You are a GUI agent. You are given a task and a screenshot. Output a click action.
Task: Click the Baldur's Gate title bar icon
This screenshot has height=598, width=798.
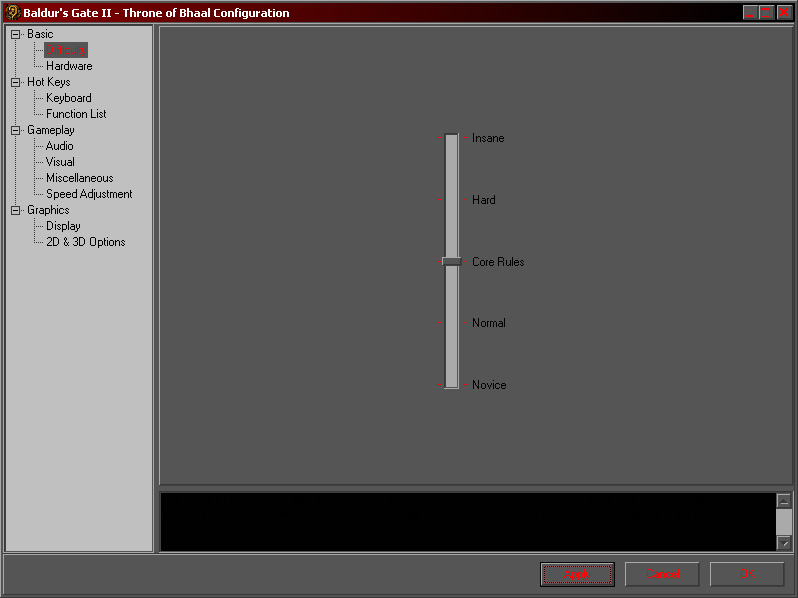[12, 12]
